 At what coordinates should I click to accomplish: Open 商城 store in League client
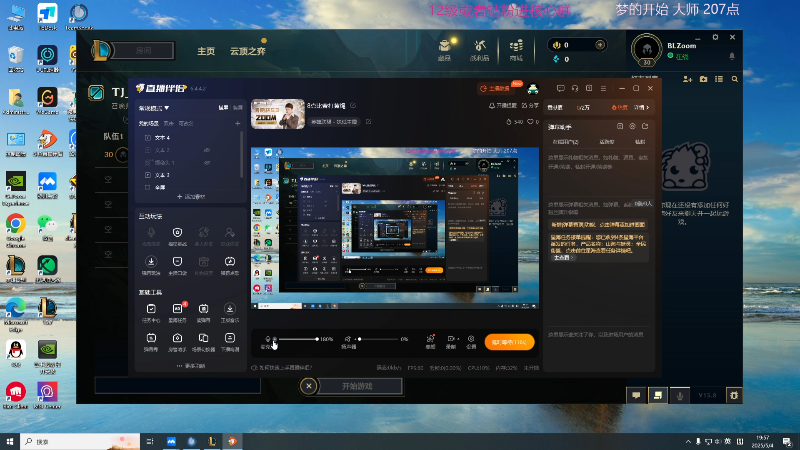[x=516, y=50]
